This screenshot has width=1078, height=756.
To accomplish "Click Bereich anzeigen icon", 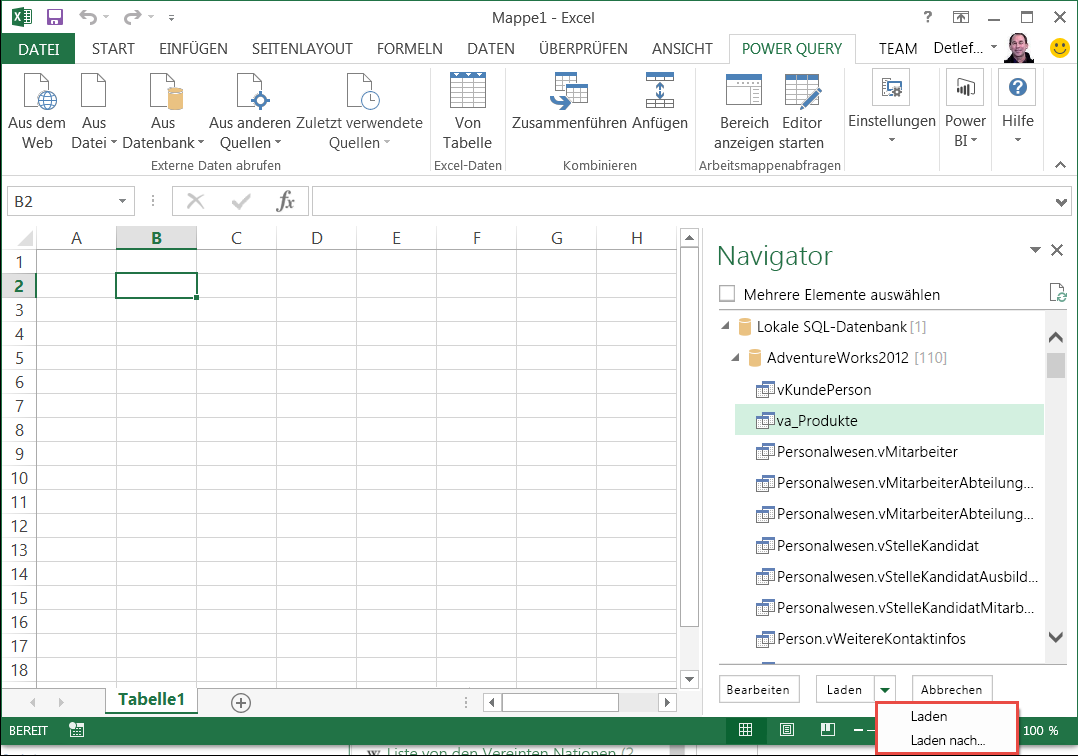I will pyautogui.click(x=744, y=90).
